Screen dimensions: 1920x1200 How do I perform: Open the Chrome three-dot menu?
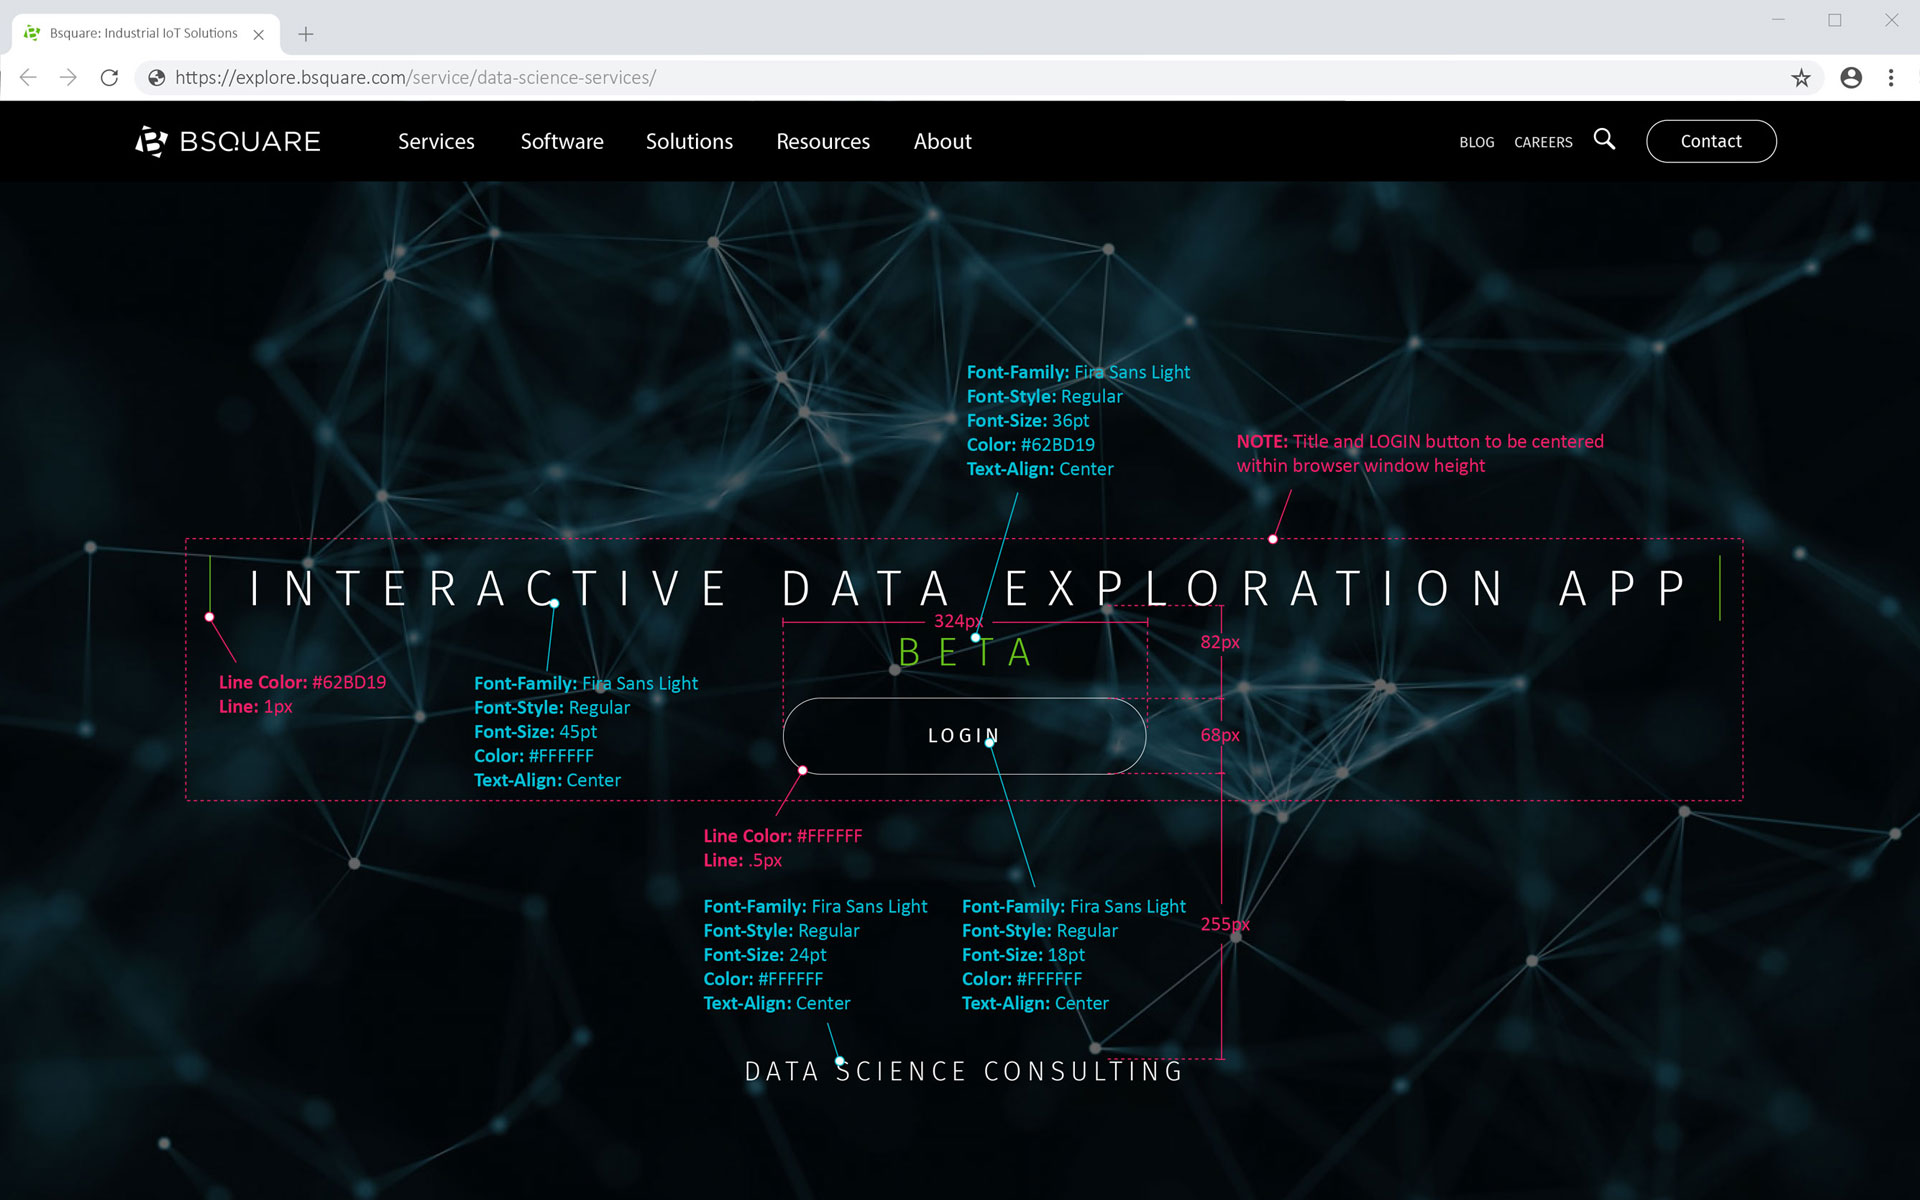point(1890,77)
